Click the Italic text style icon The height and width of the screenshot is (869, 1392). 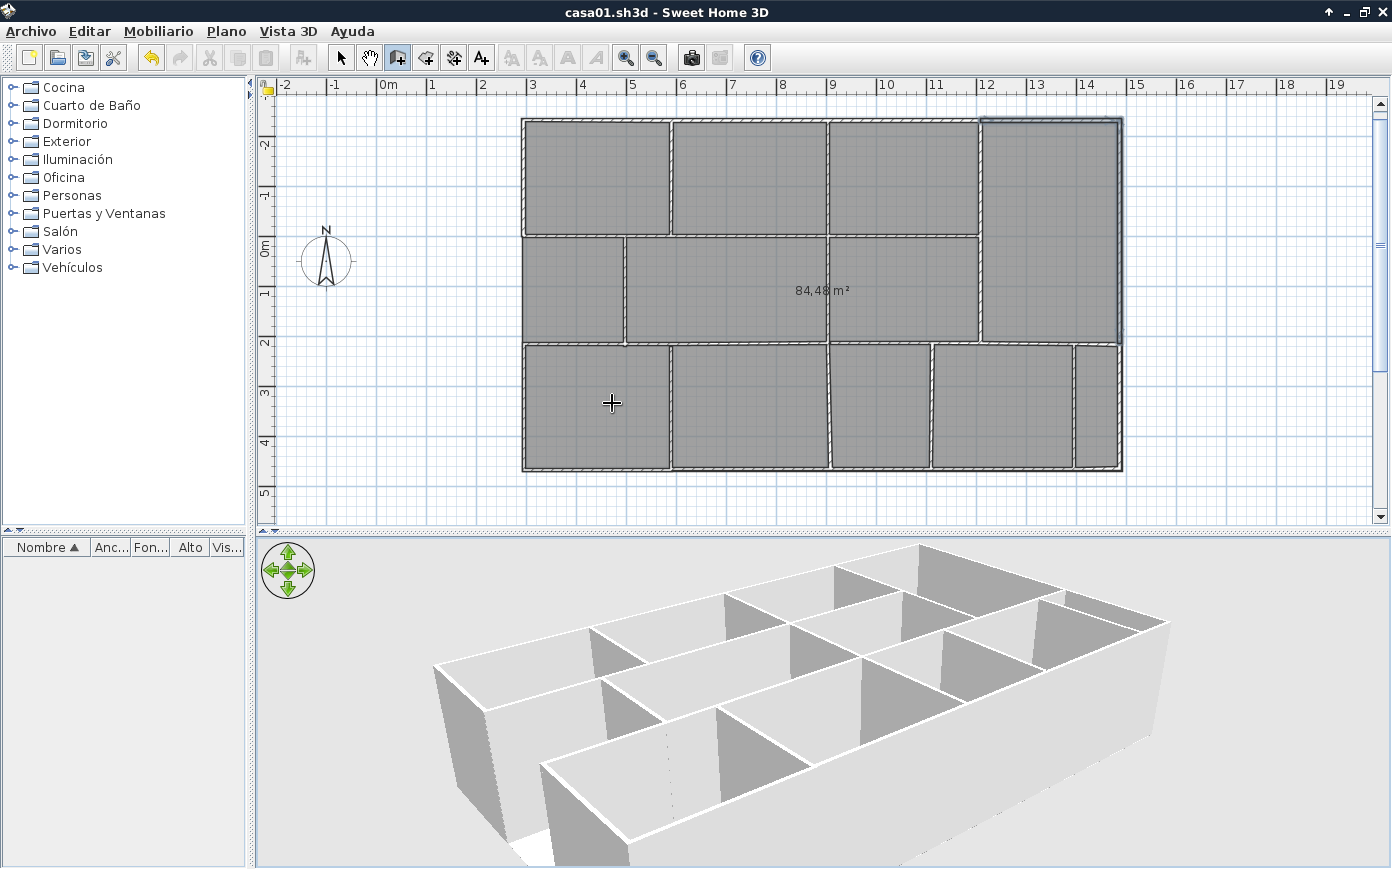pyautogui.click(x=595, y=58)
